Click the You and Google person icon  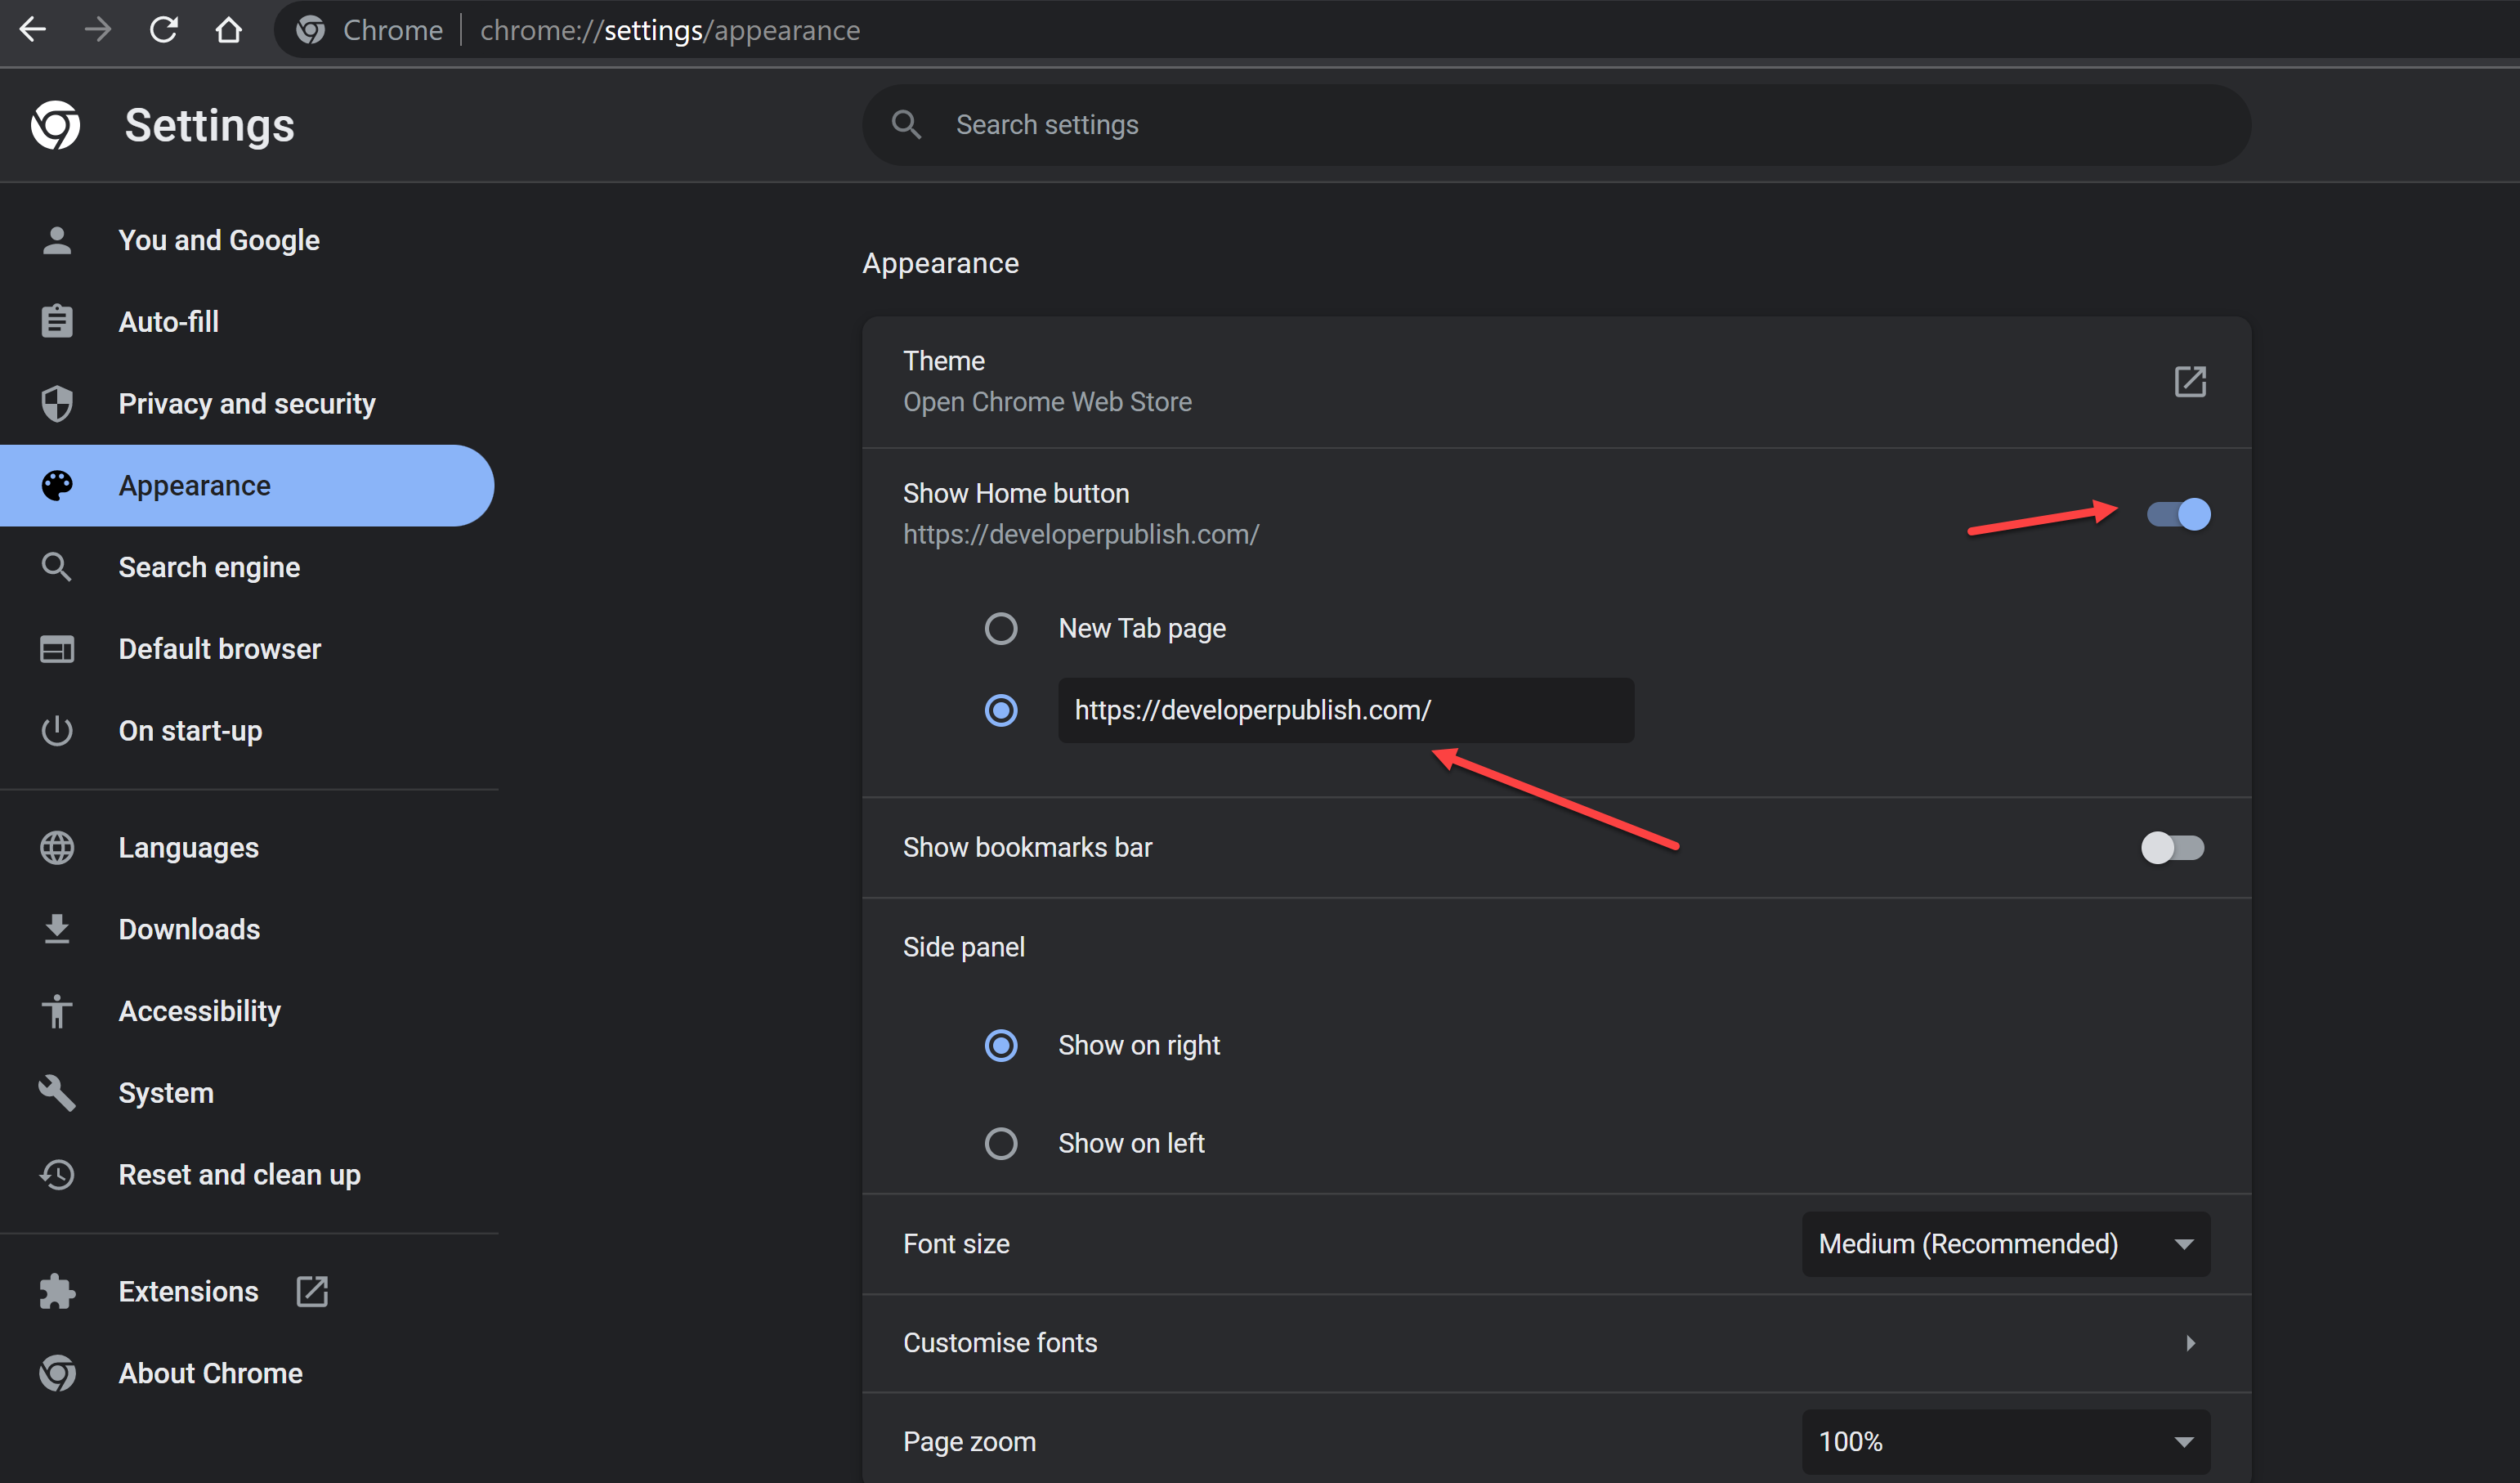click(57, 239)
